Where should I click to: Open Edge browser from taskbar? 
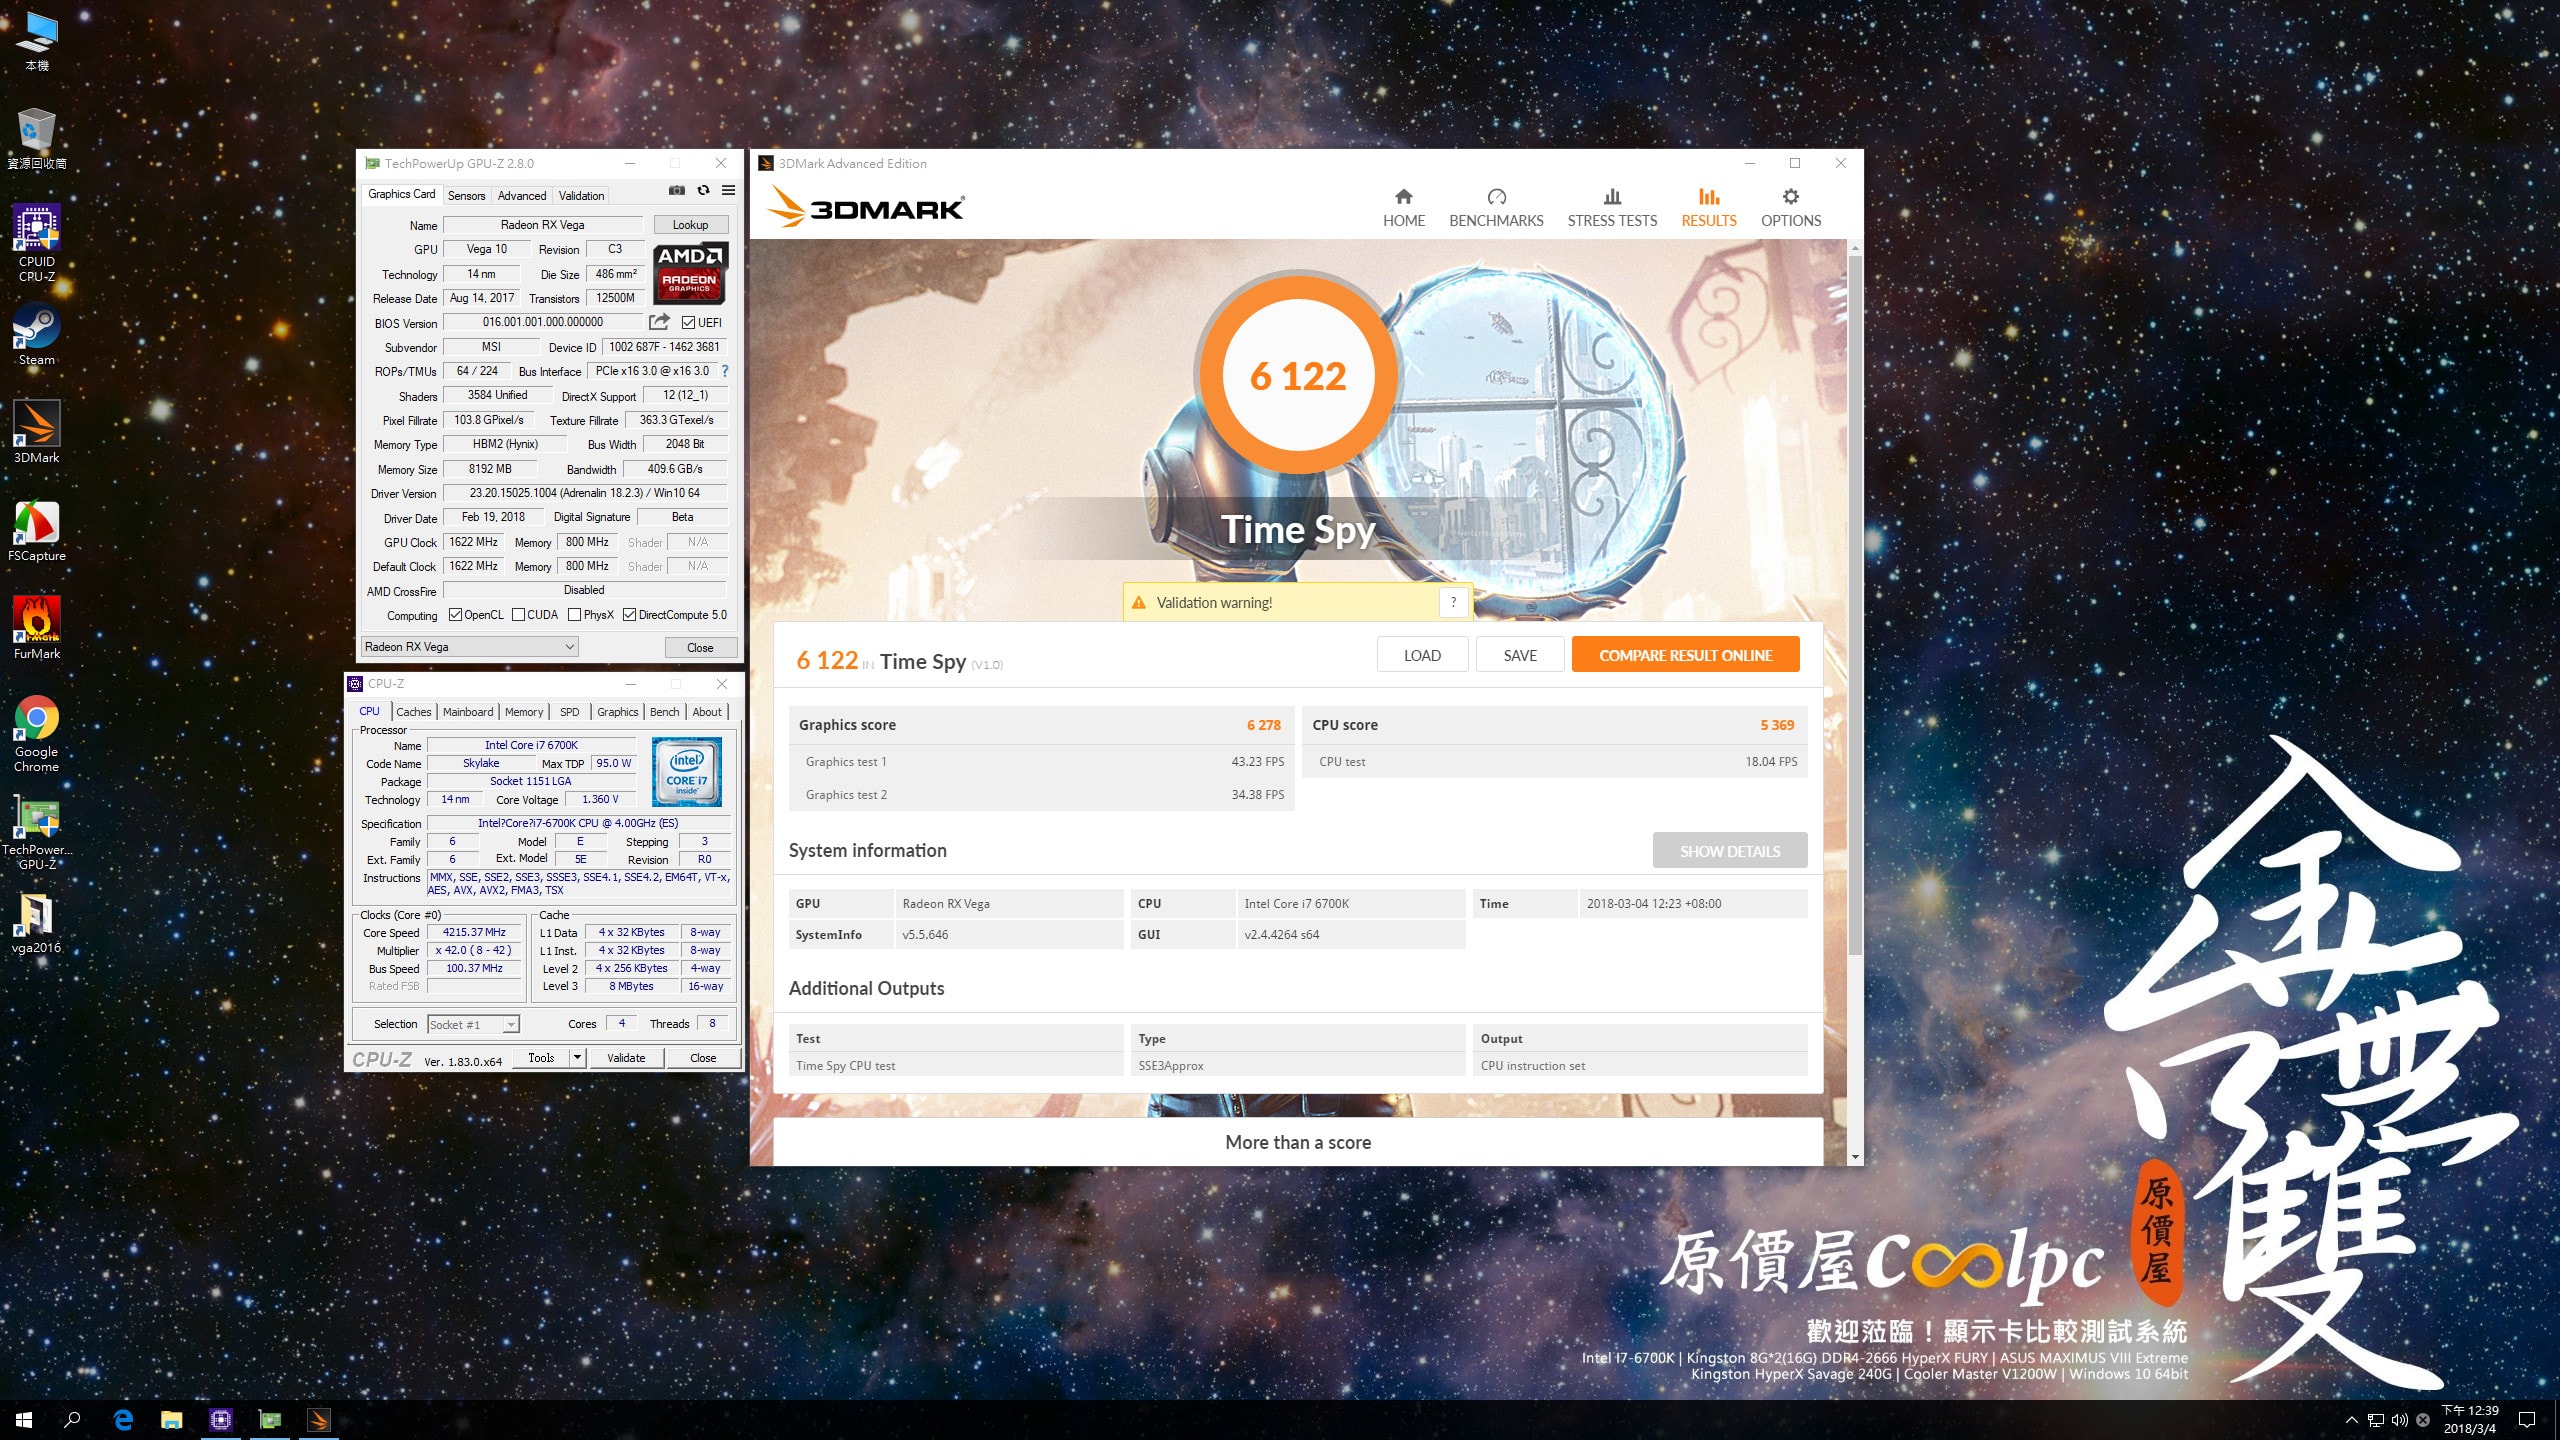(123, 1420)
